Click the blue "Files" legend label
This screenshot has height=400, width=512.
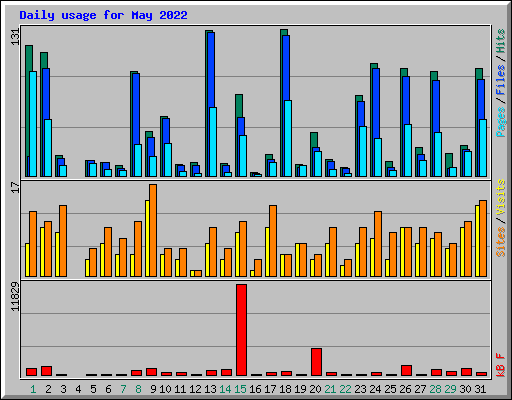500,79
